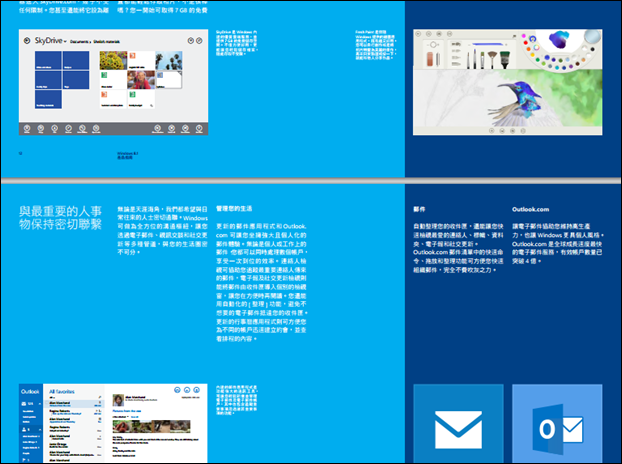Click the All favorites heading

[62, 391]
